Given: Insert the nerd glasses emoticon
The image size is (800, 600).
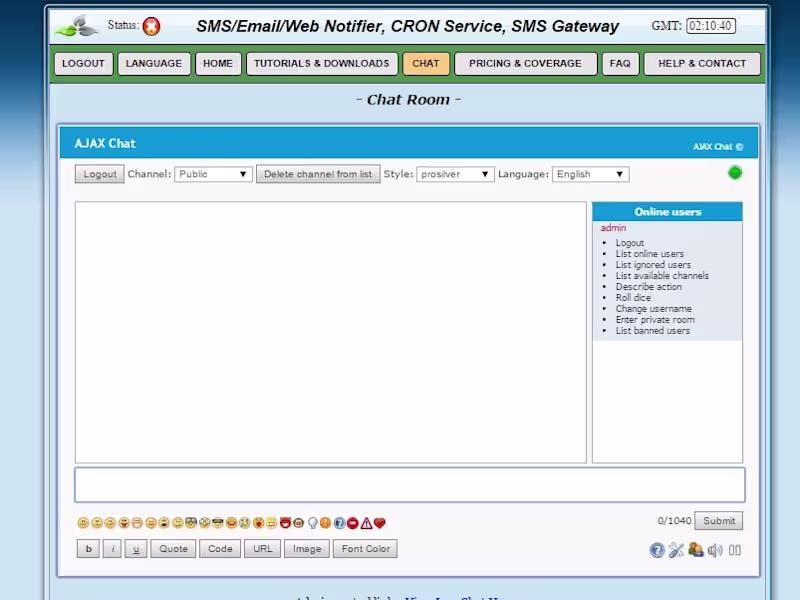Looking at the screenshot, I should point(191,523).
